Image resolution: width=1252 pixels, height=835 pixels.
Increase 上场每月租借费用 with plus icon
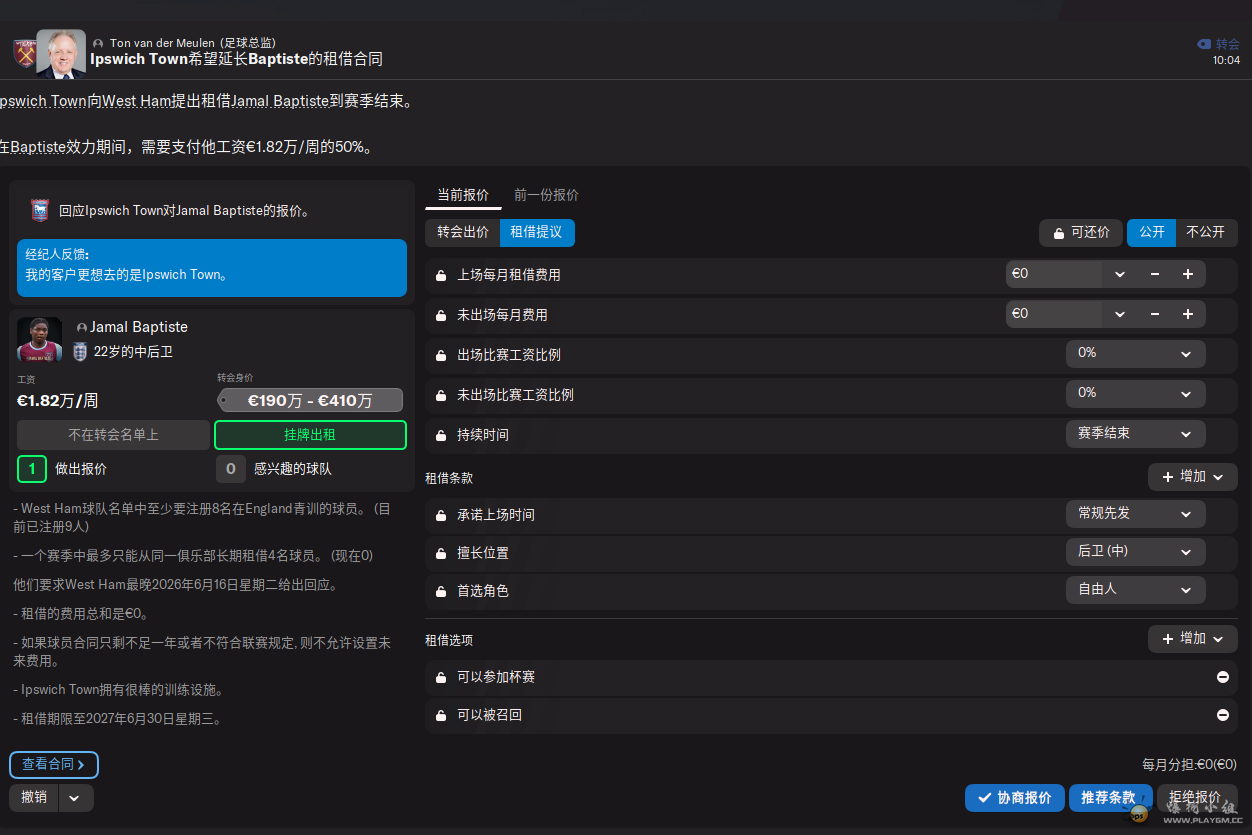(x=1187, y=274)
